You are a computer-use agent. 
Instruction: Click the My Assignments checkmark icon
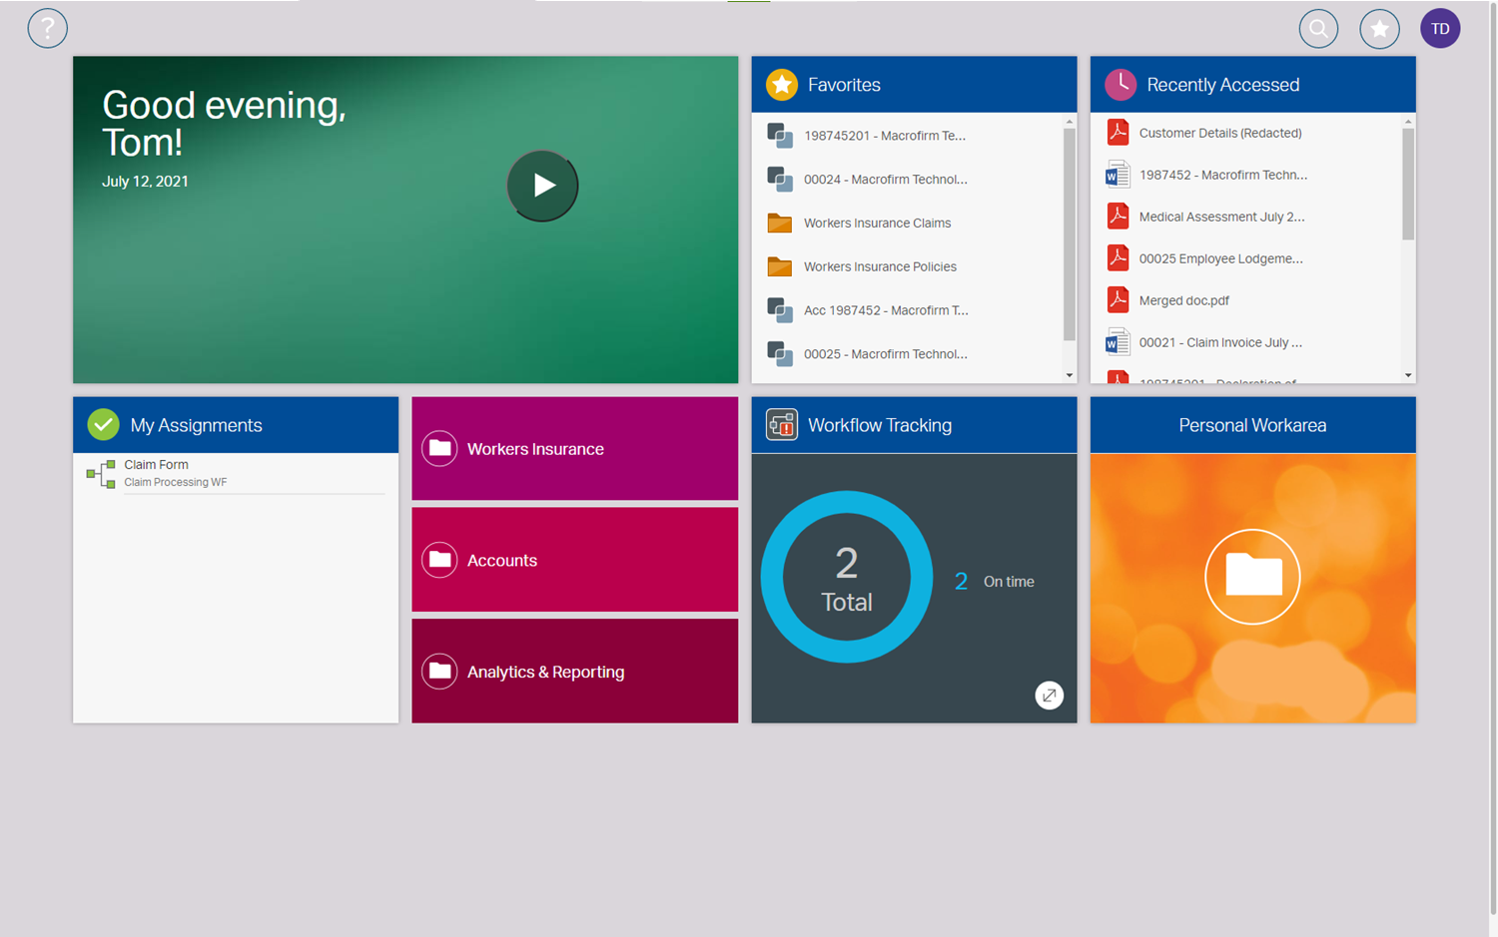pyautogui.click(x=103, y=425)
